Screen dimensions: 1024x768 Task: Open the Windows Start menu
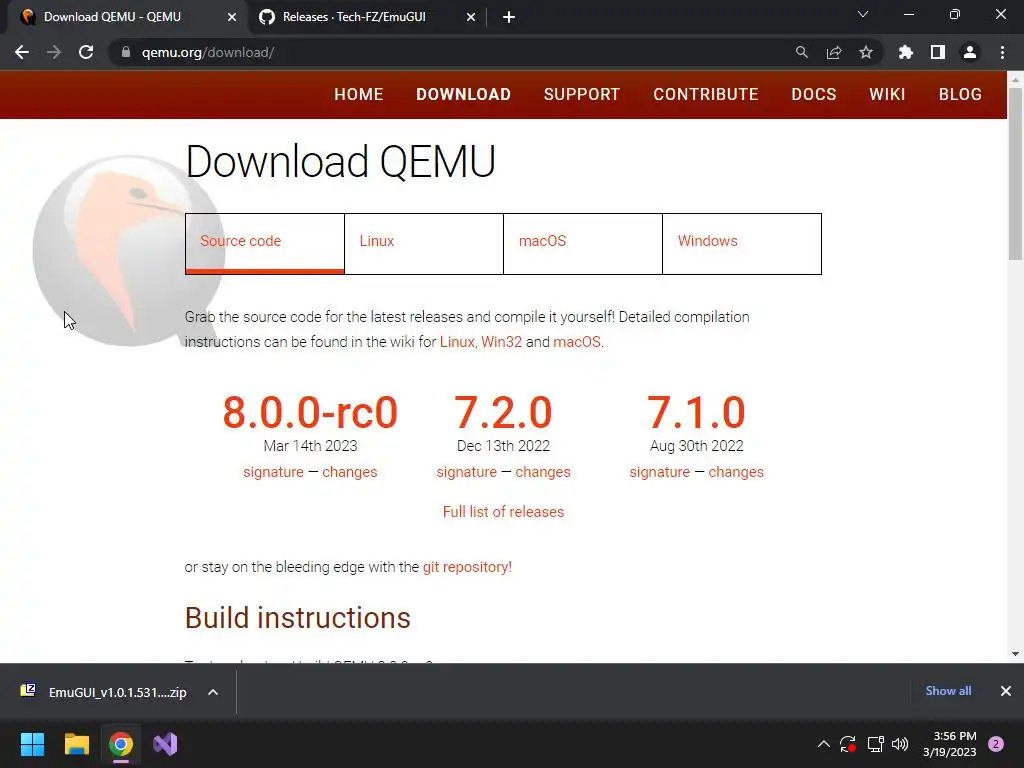(x=32, y=744)
